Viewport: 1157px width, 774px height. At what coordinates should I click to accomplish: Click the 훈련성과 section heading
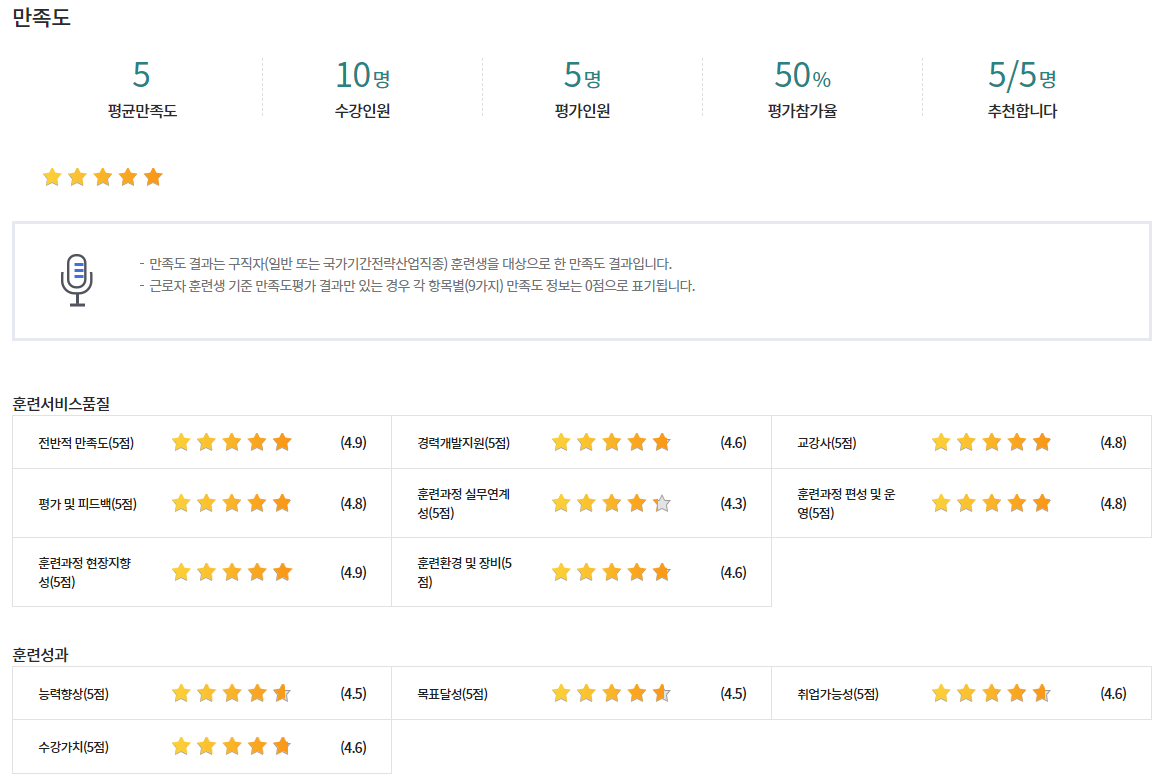[x=40, y=654]
